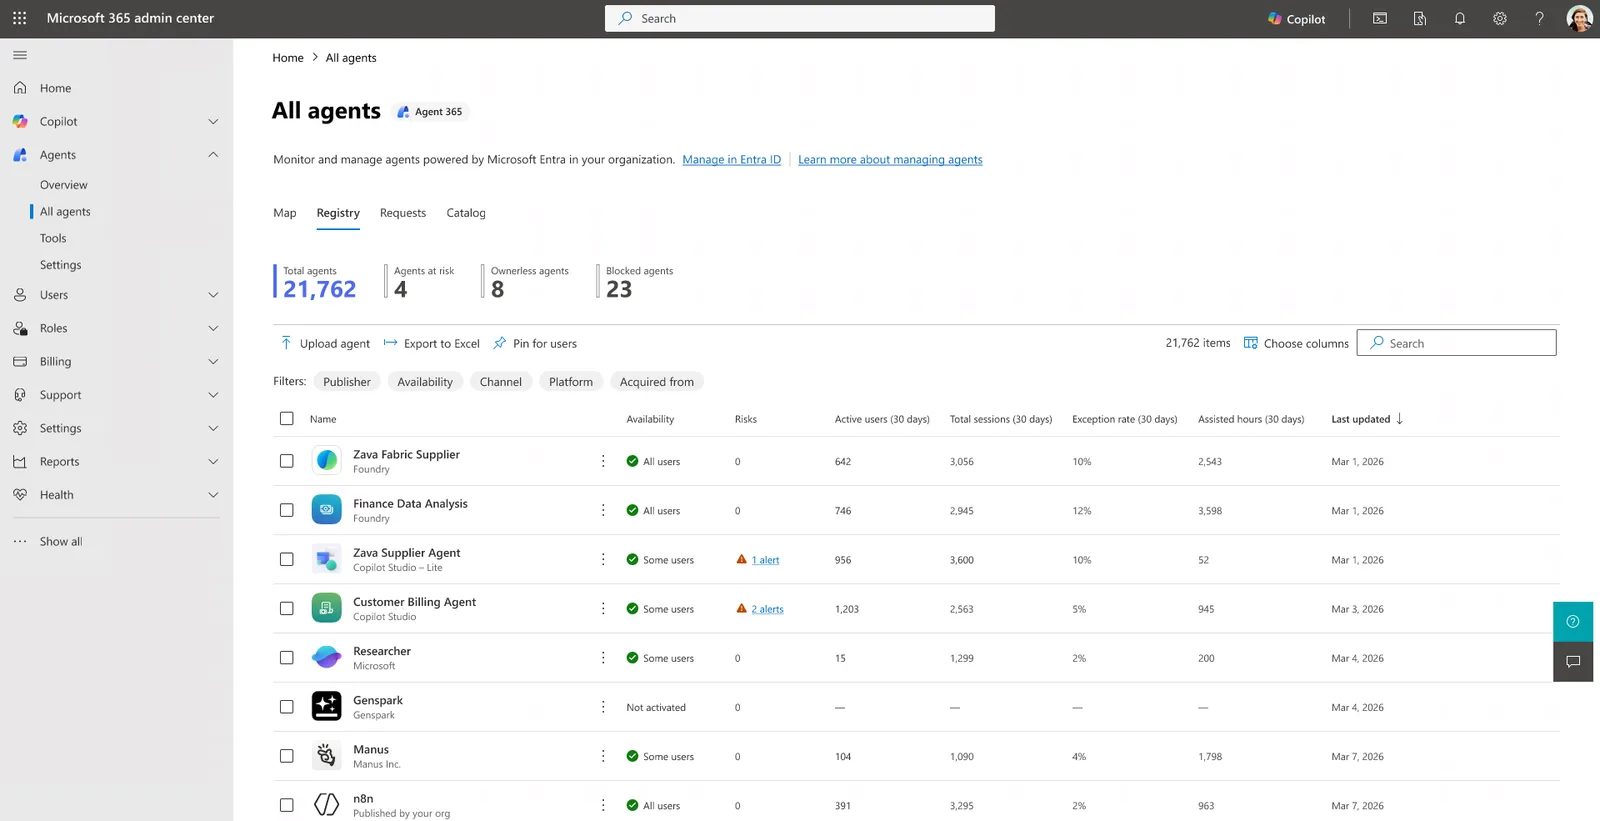Click the sort arrow by Last updated
This screenshot has height=821, width=1600.
click(x=1399, y=419)
